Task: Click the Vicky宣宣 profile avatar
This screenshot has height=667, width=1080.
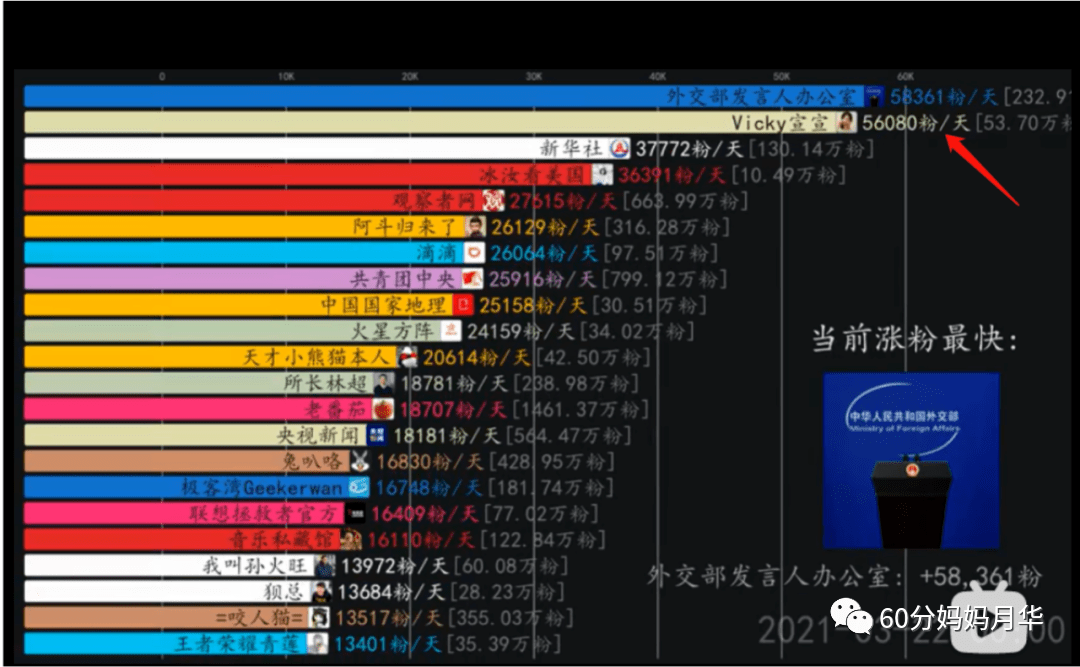Action: [x=846, y=123]
